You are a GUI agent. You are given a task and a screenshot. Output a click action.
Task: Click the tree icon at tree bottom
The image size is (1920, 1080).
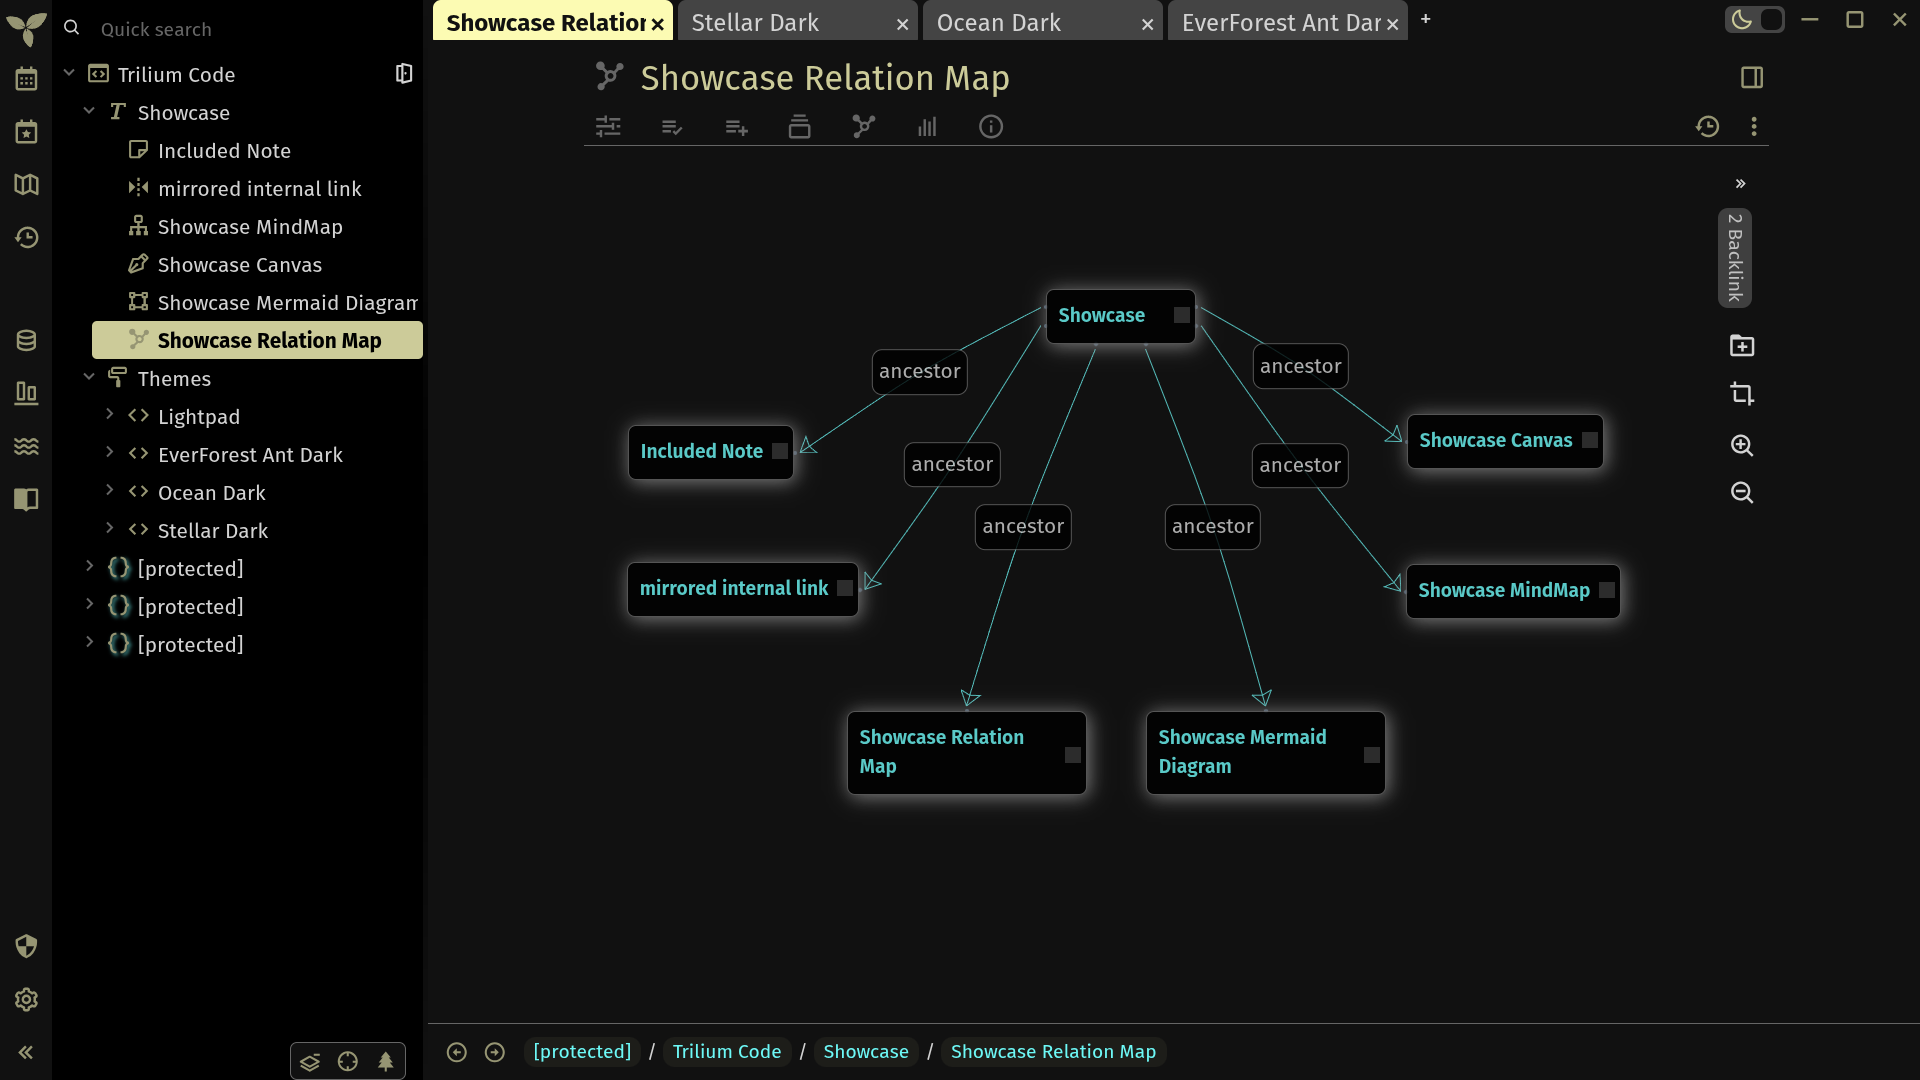[386, 1062]
